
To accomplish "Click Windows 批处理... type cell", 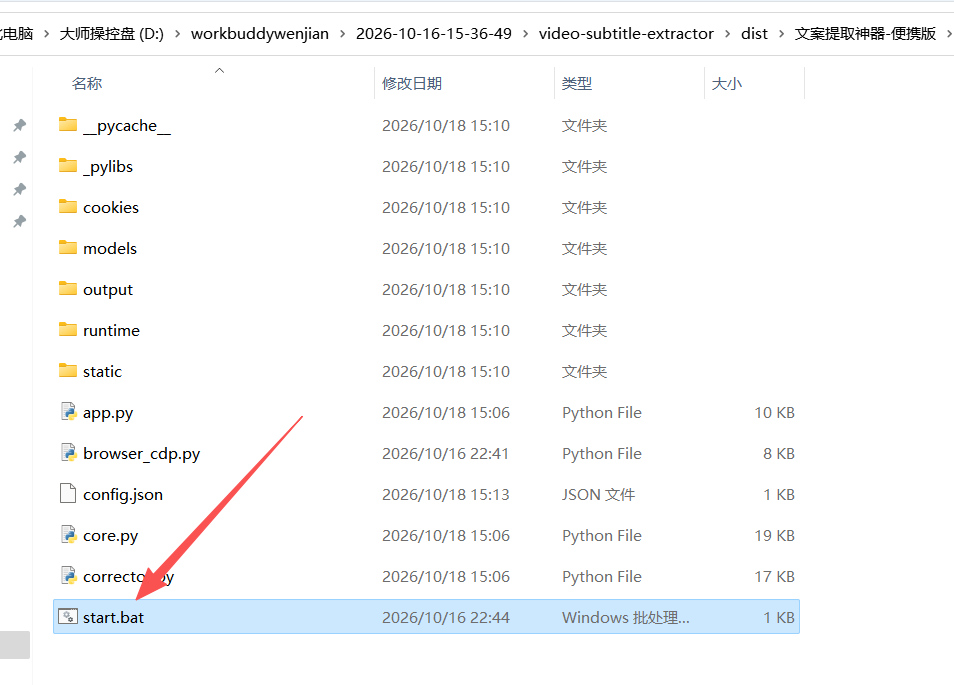I will pos(625,617).
